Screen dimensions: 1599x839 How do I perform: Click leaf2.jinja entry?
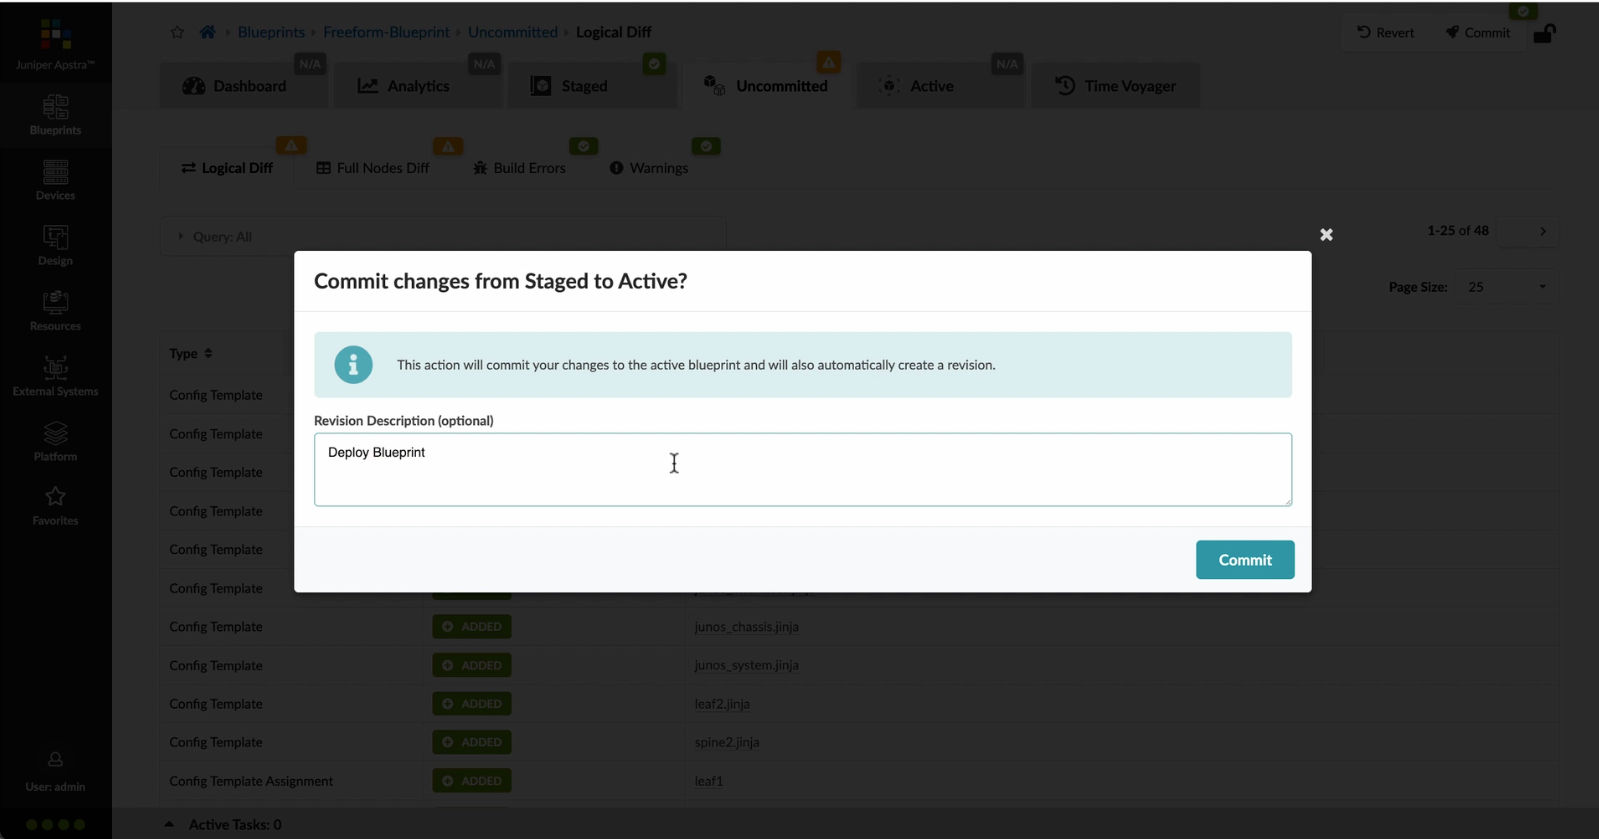[x=722, y=704]
